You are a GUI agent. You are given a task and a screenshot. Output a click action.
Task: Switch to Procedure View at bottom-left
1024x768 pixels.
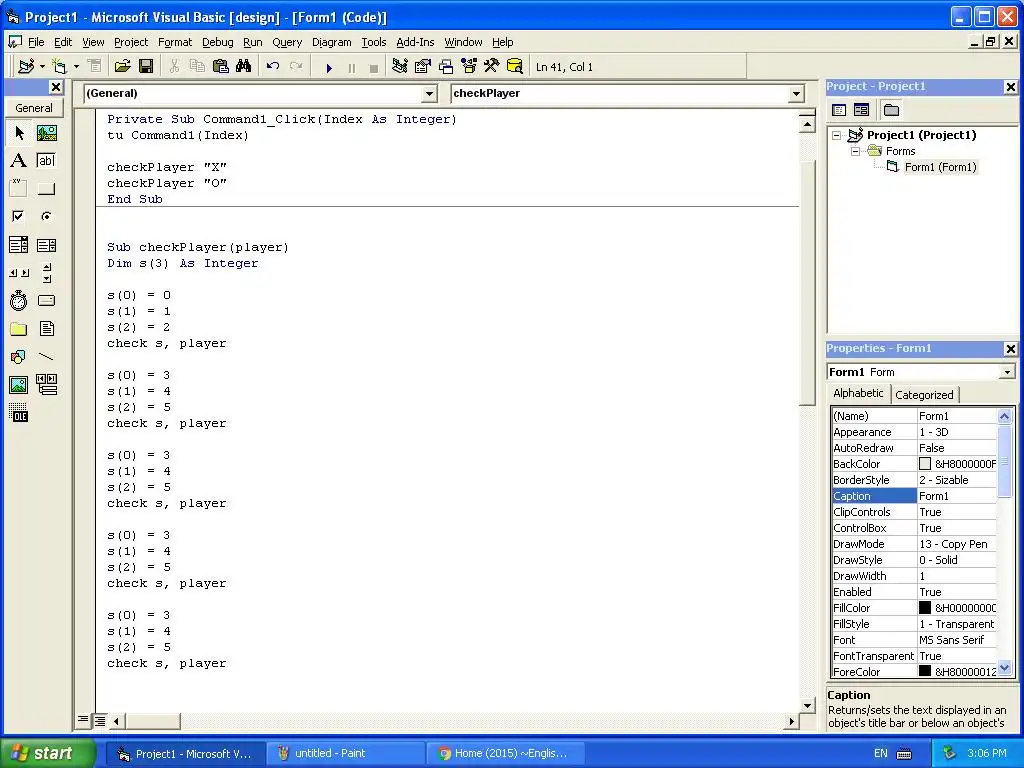(x=83, y=721)
